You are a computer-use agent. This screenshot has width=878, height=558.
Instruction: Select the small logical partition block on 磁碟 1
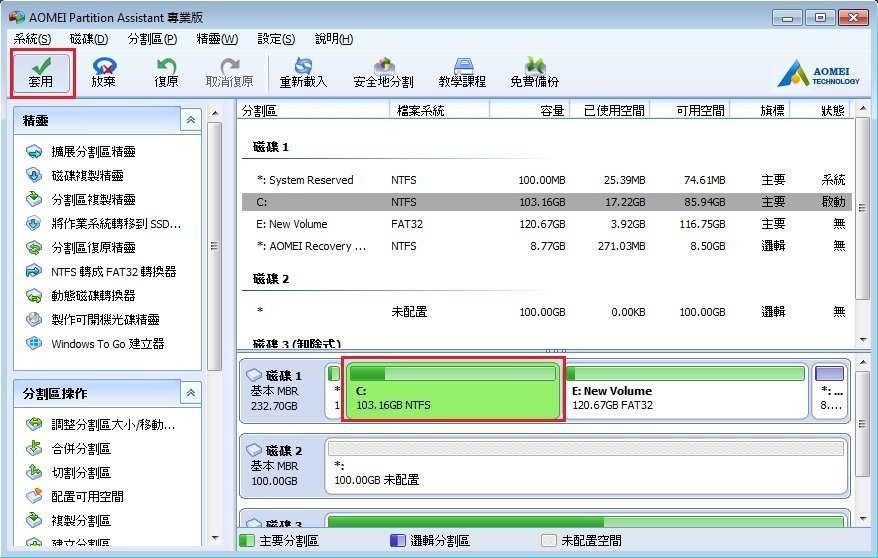click(830, 391)
